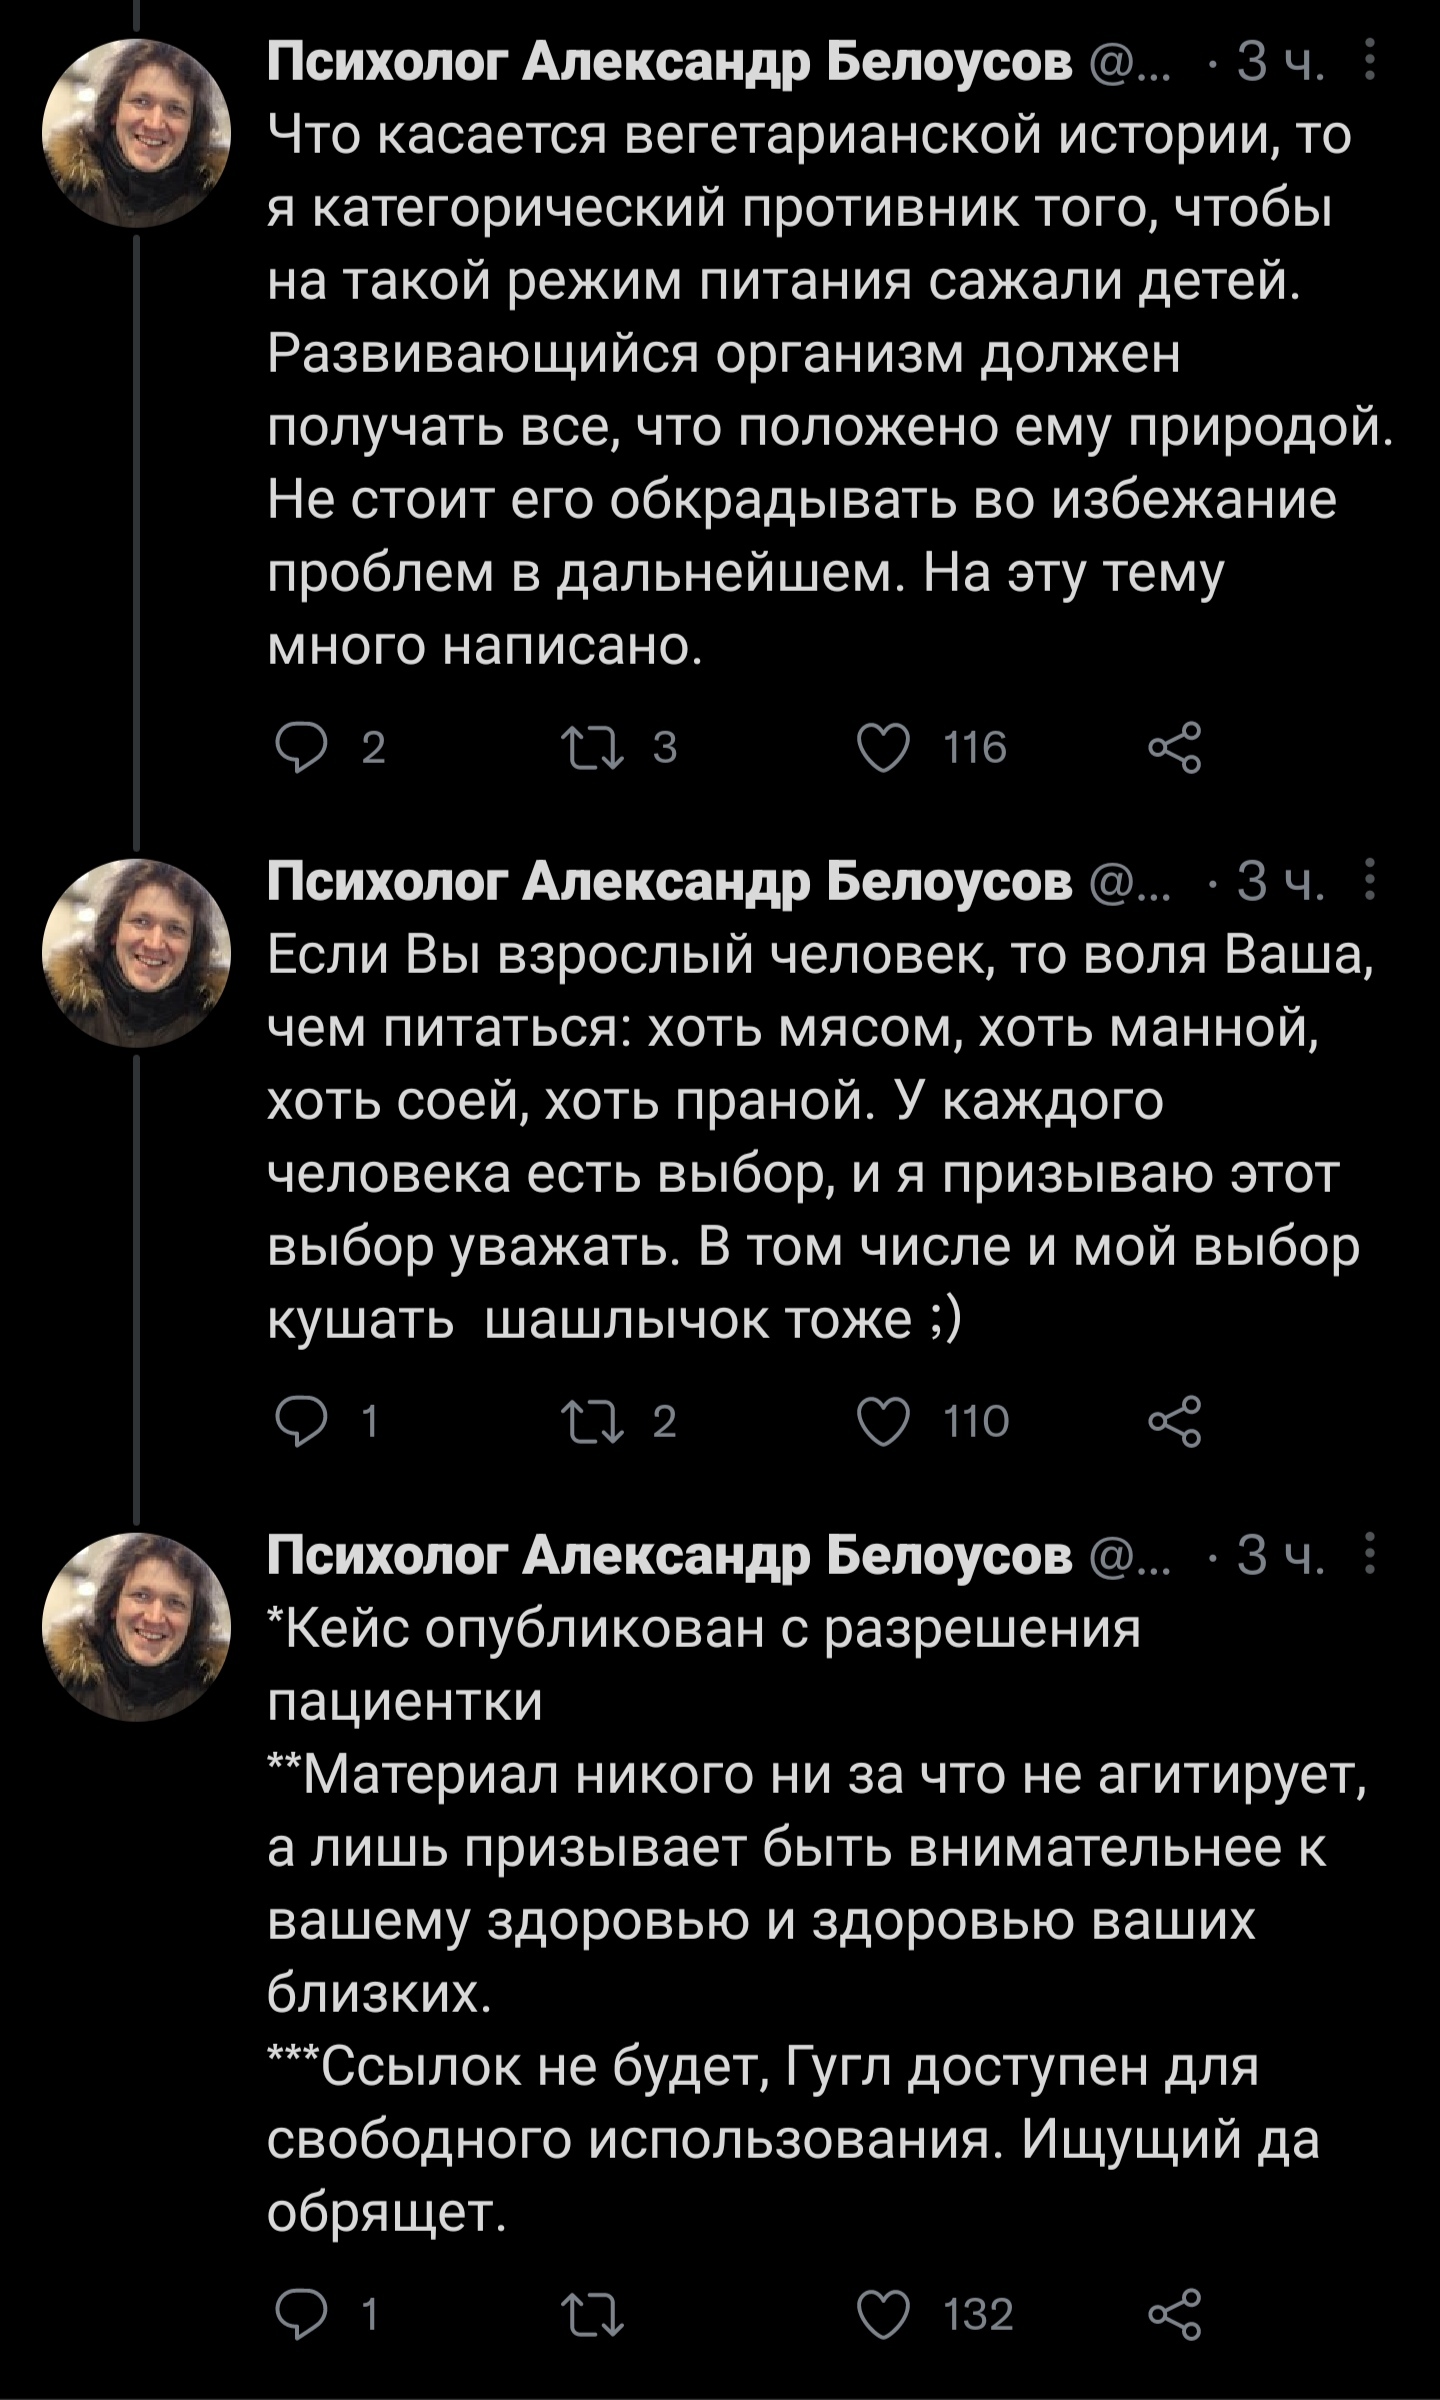Image resolution: width=1440 pixels, height=2400 pixels.
Task: Like the tweet with 116 likes
Action: 884,748
